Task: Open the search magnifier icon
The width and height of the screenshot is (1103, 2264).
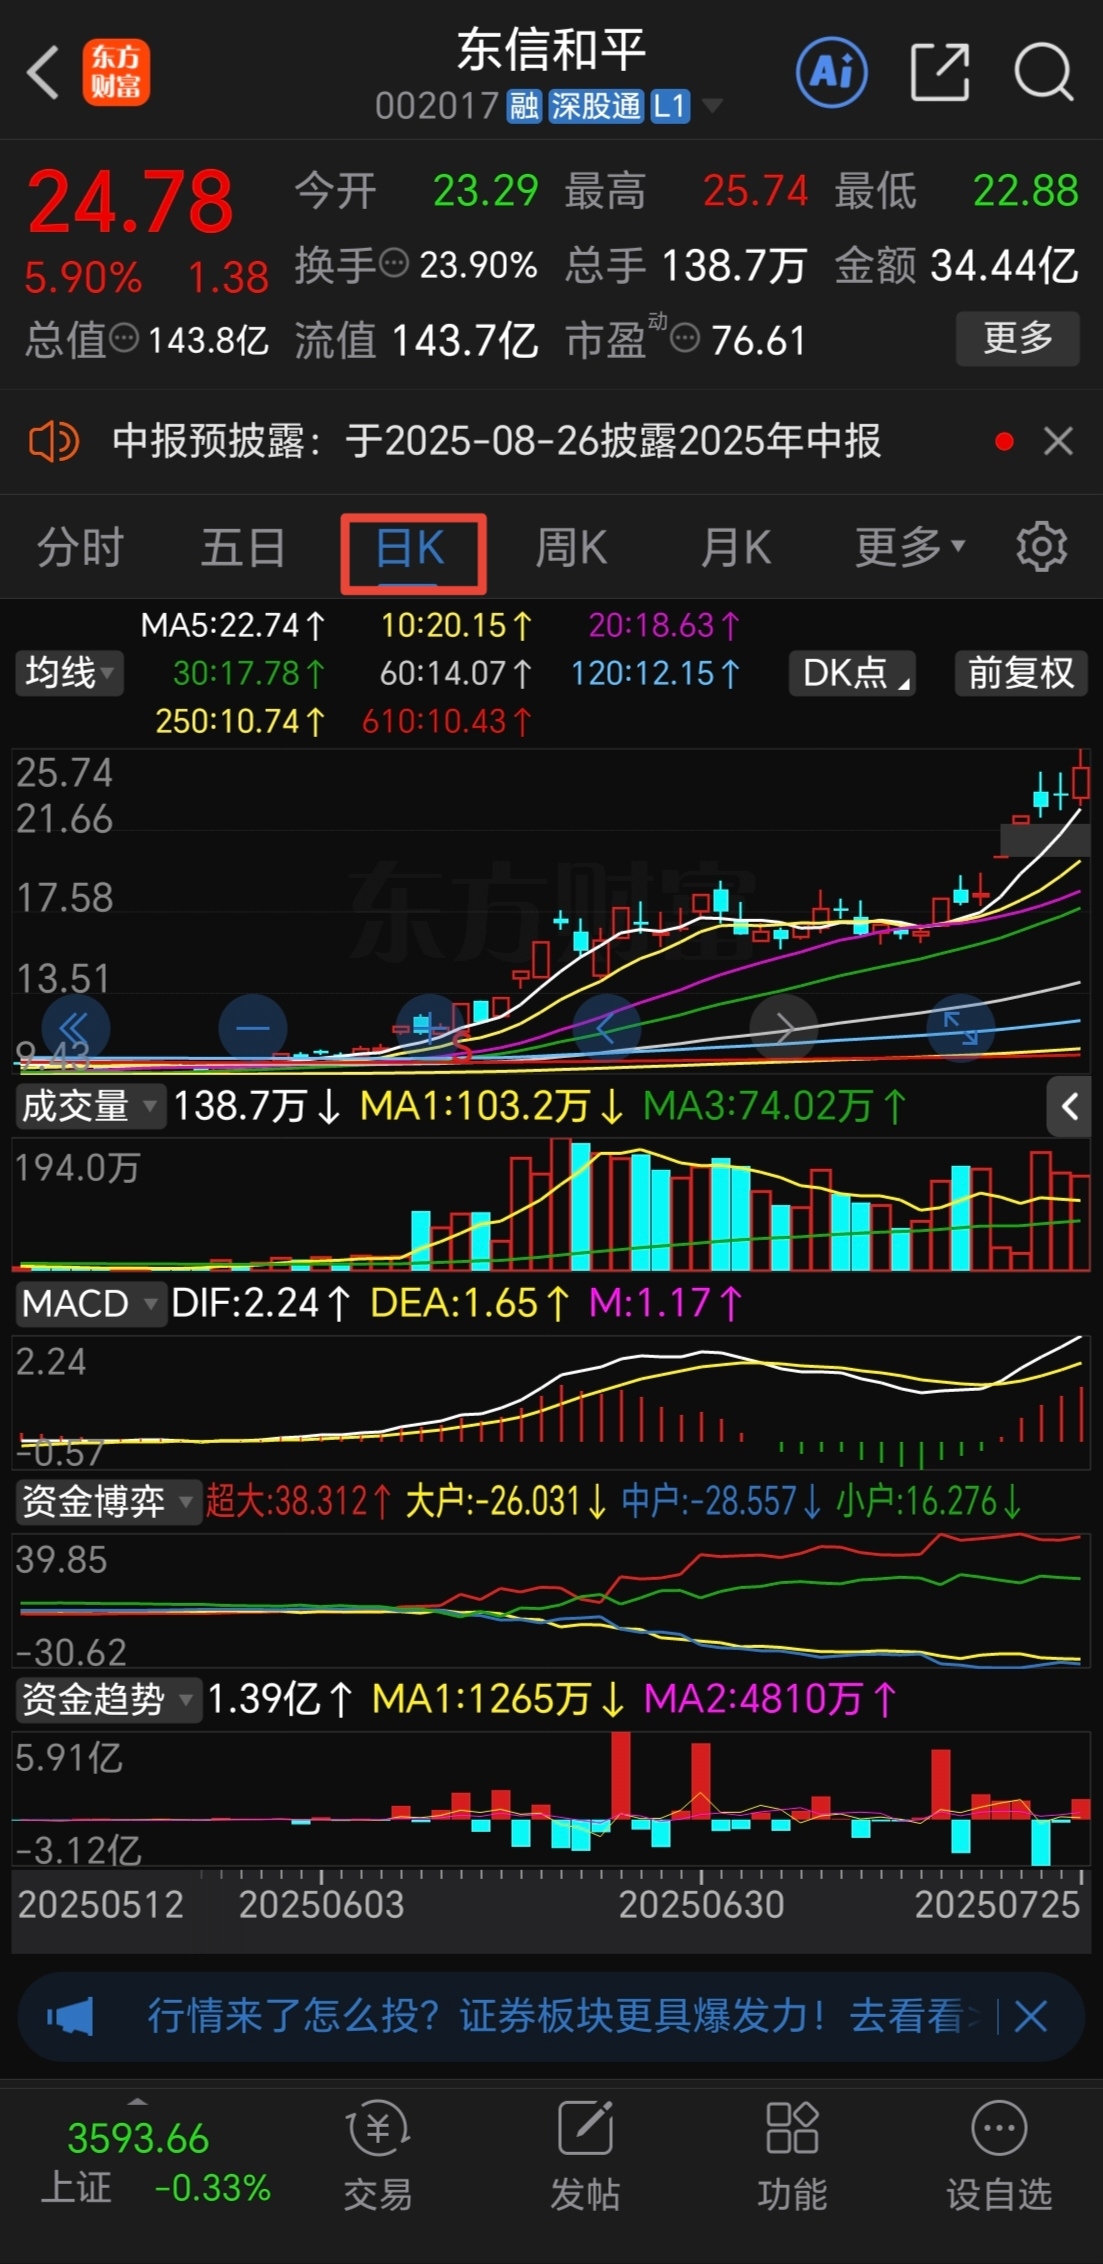Action: (x=1043, y=72)
